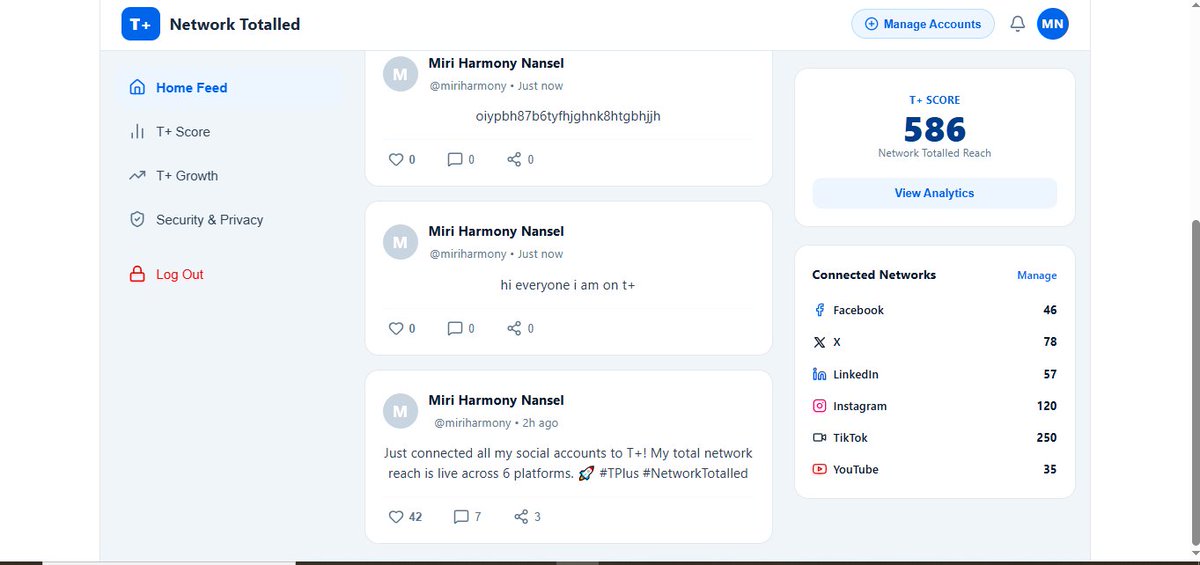This screenshot has width=1200, height=565.
Task: Click the YouTube network icon
Action: [819, 469]
